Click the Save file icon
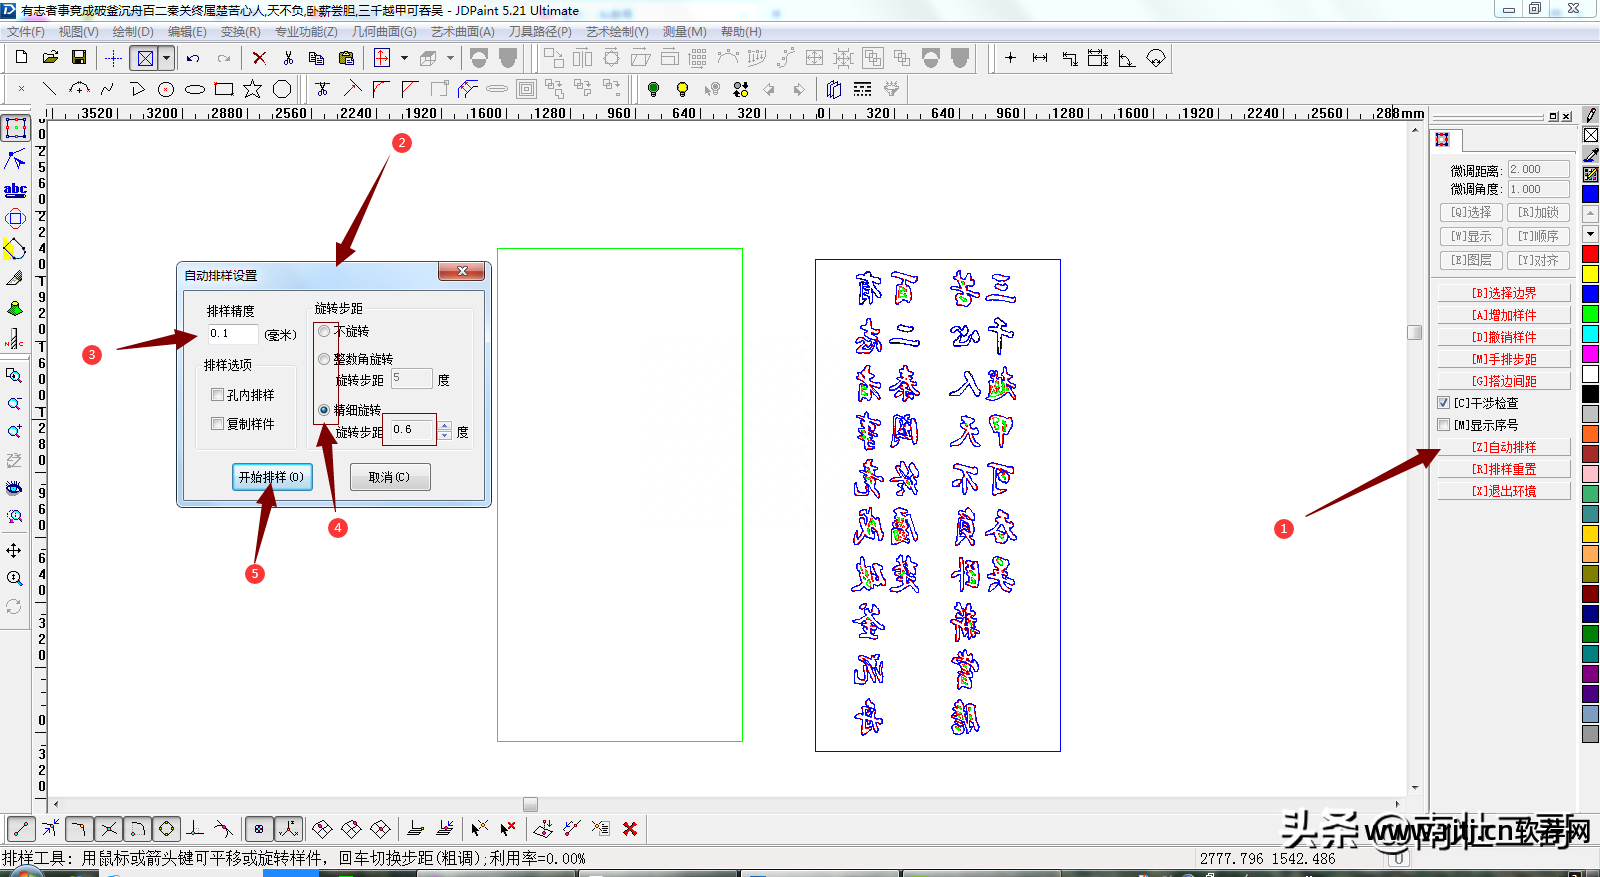 click(x=79, y=58)
